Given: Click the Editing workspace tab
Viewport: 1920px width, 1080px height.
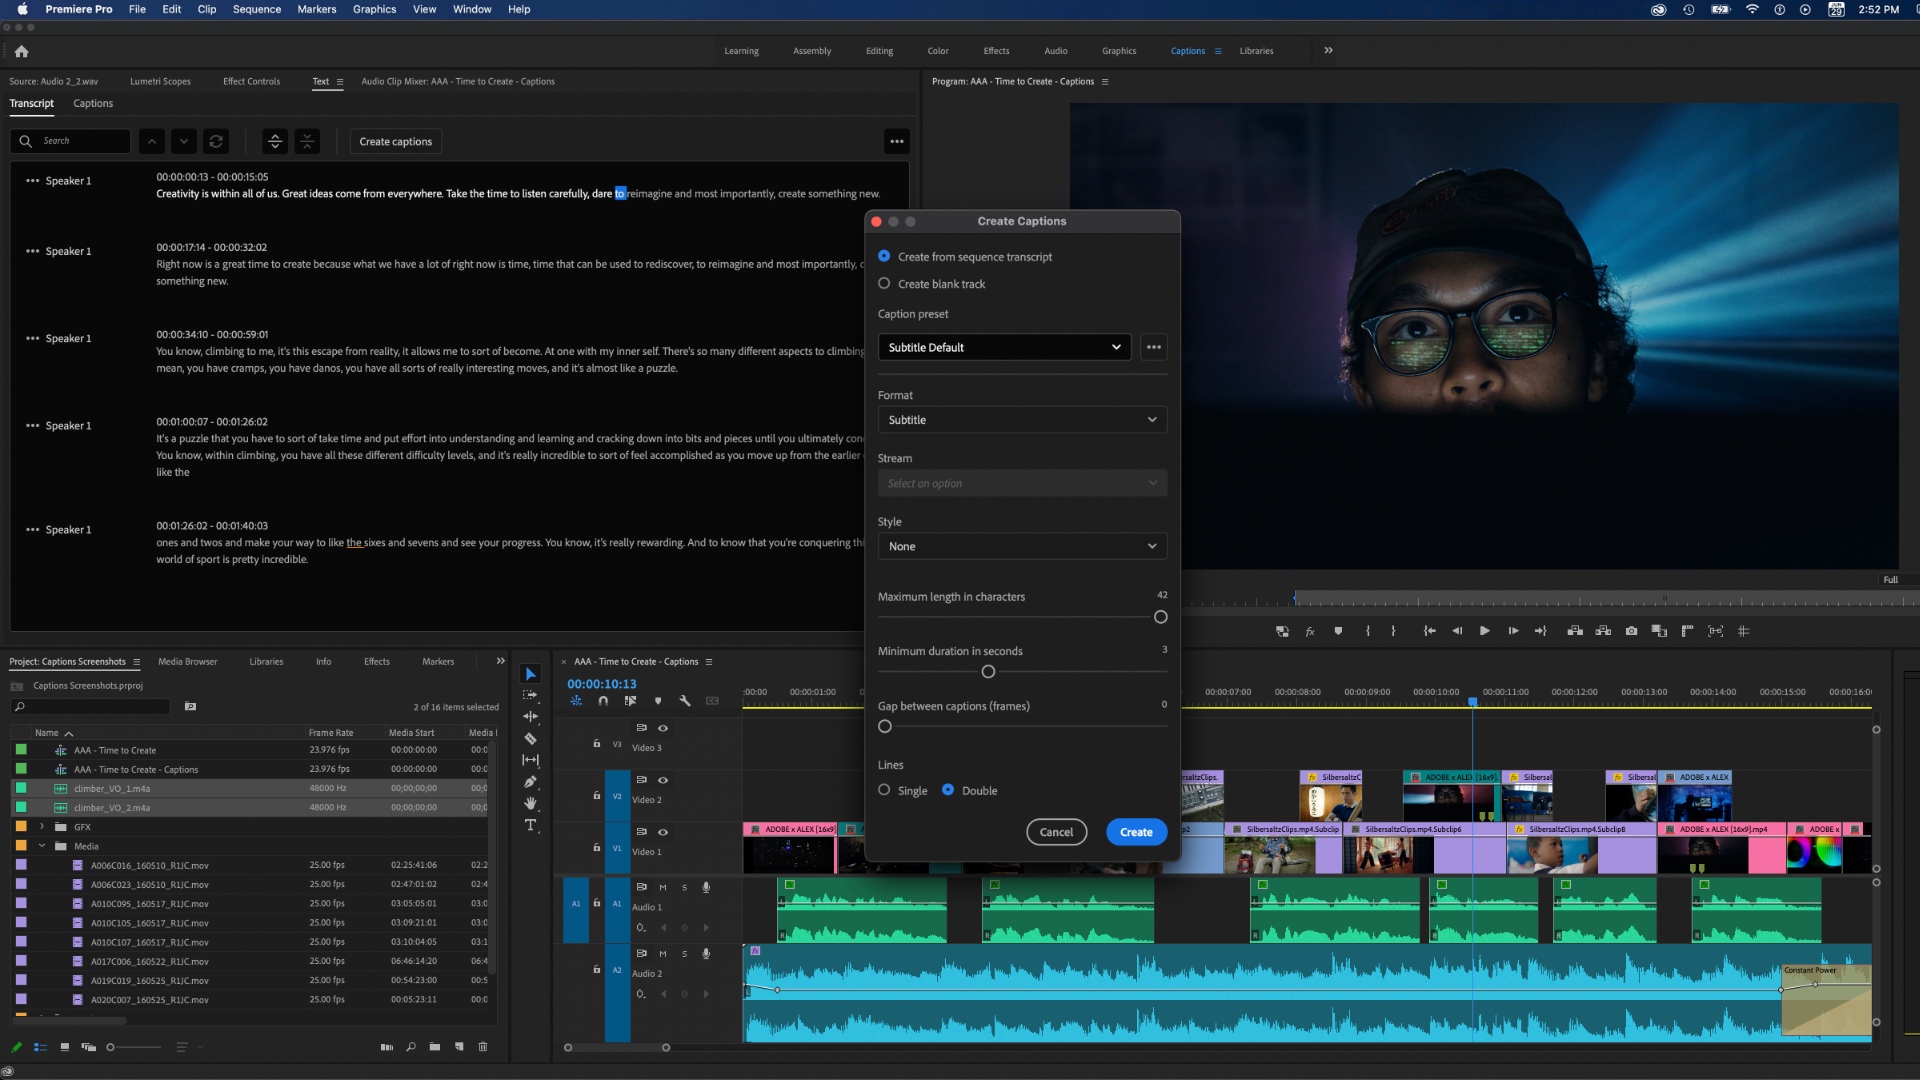Looking at the screenshot, I should pyautogui.click(x=878, y=50).
